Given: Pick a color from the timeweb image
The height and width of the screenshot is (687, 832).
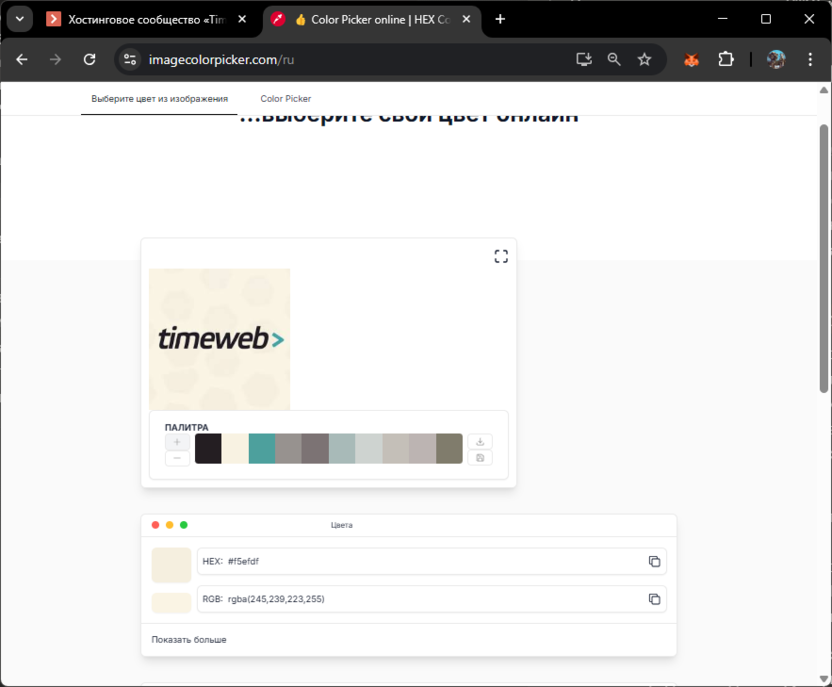Looking at the screenshot, I should click(219, 339).
